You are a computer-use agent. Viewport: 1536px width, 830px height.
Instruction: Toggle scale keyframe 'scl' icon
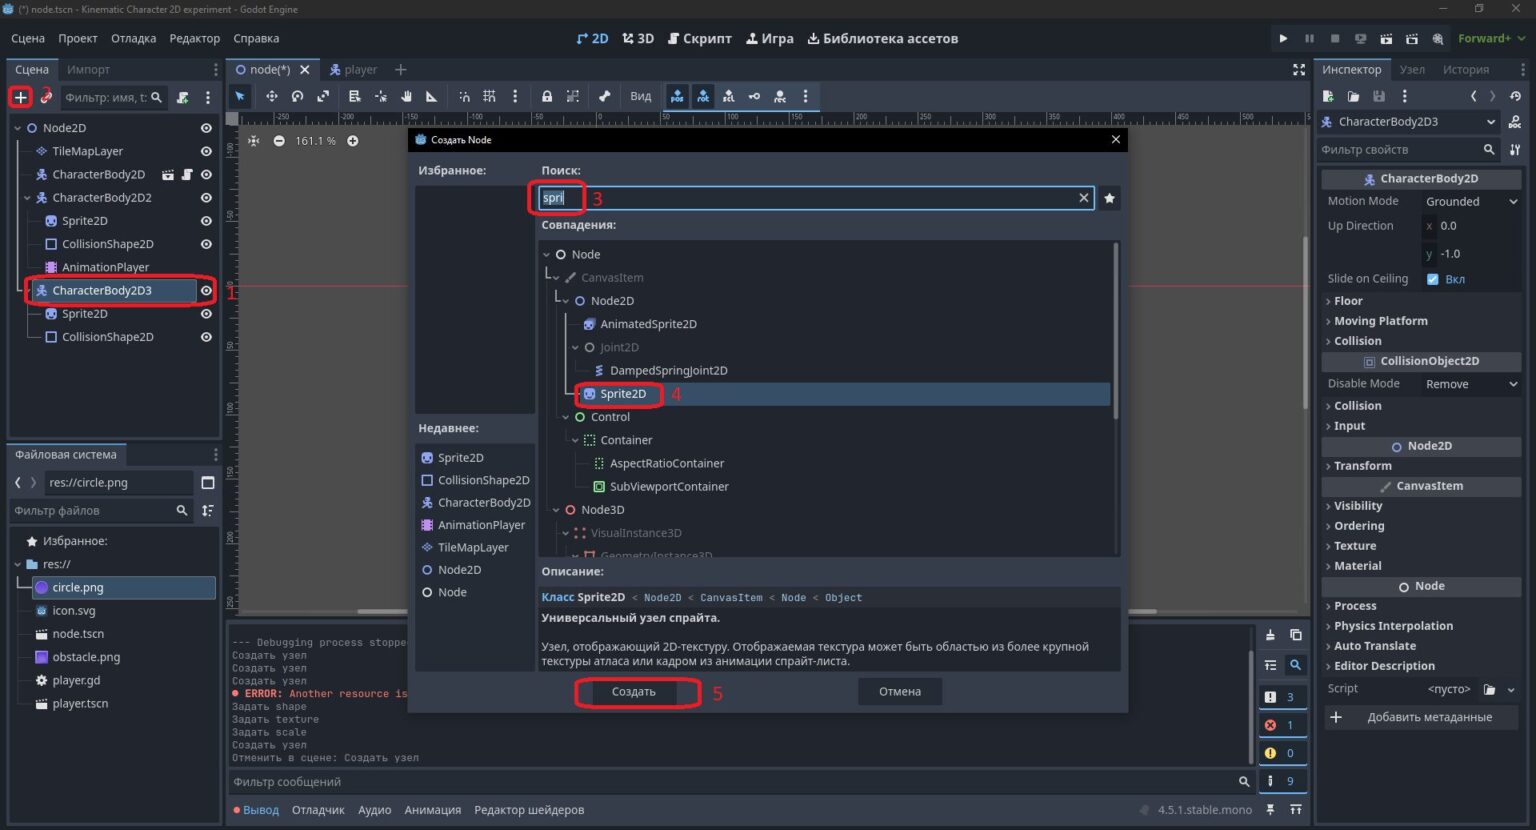[728, 97]
